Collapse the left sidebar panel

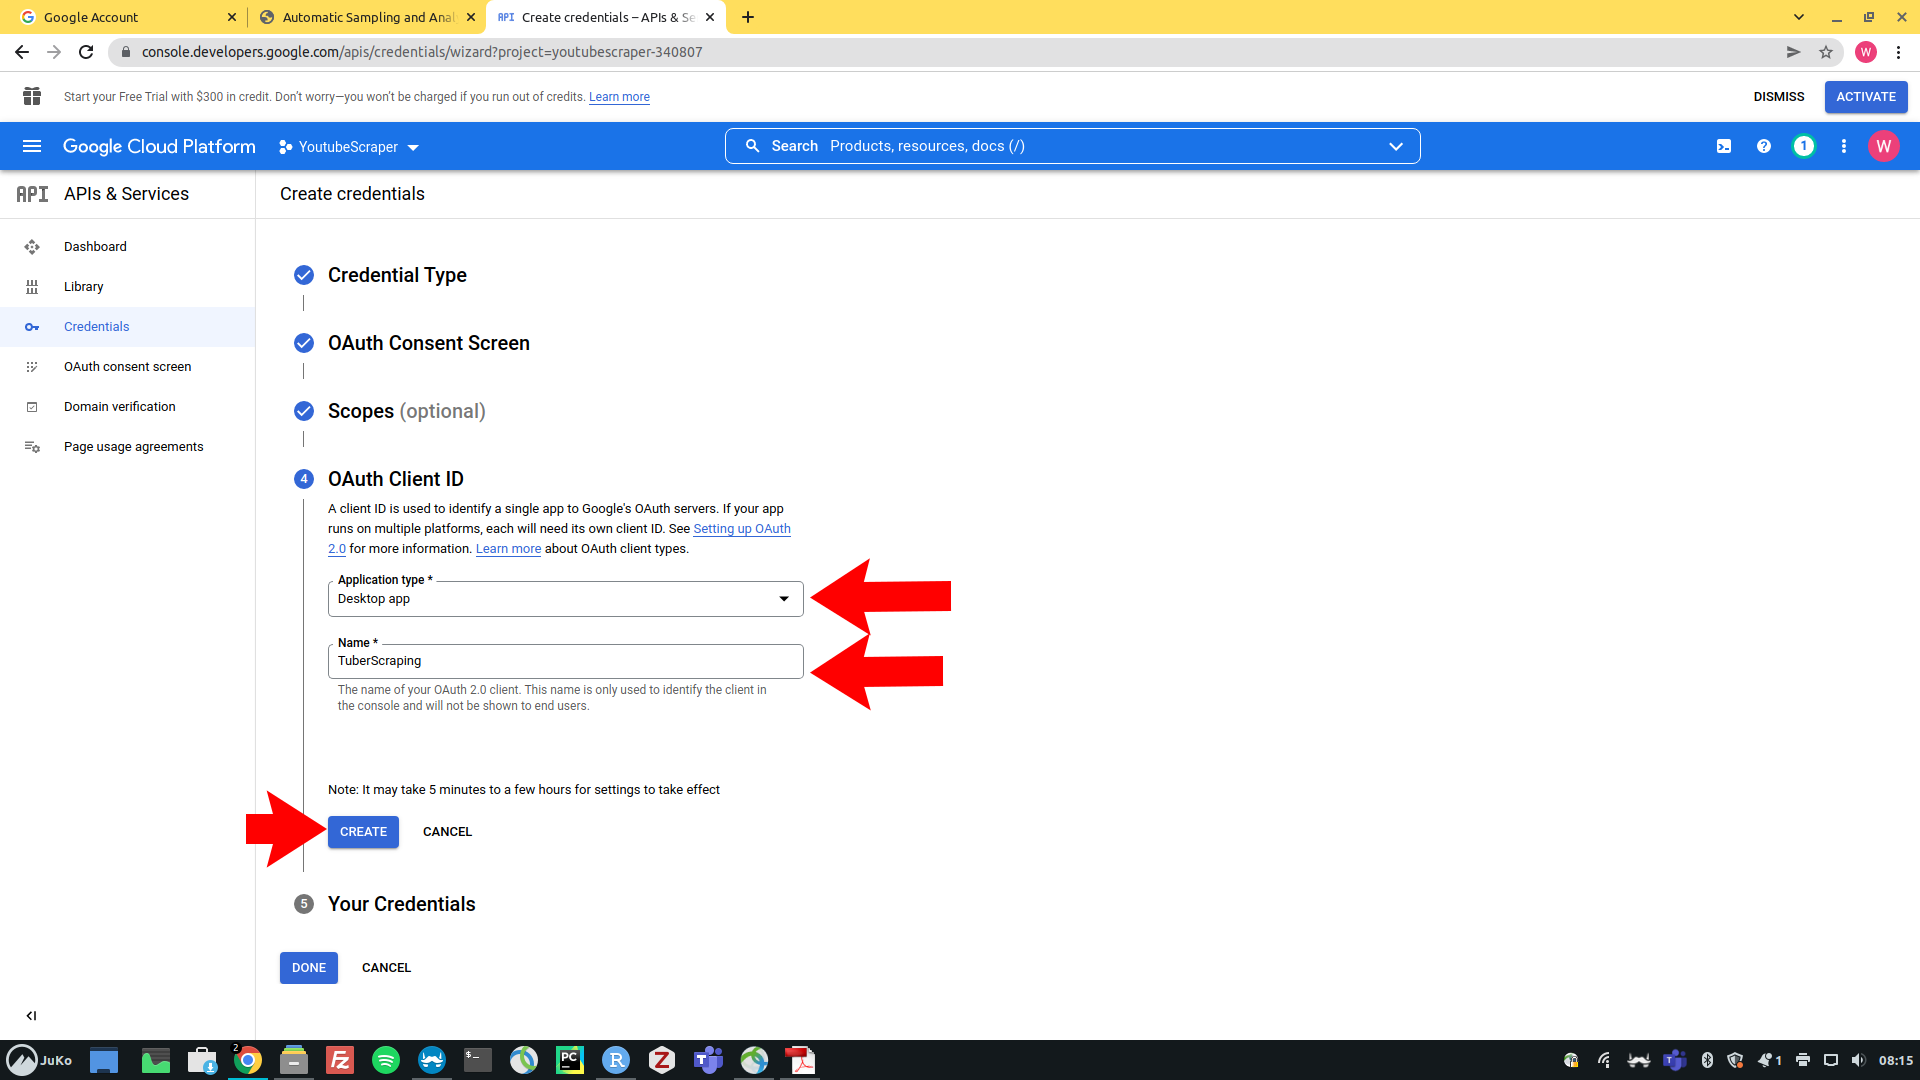pyautogui.click(x=31, y=1015)
